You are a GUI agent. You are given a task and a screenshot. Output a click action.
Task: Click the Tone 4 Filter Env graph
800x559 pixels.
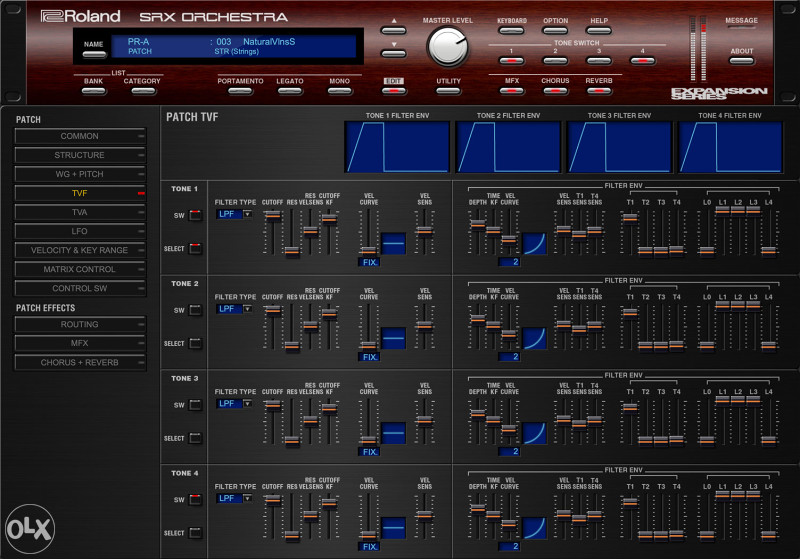coord(730,147)
